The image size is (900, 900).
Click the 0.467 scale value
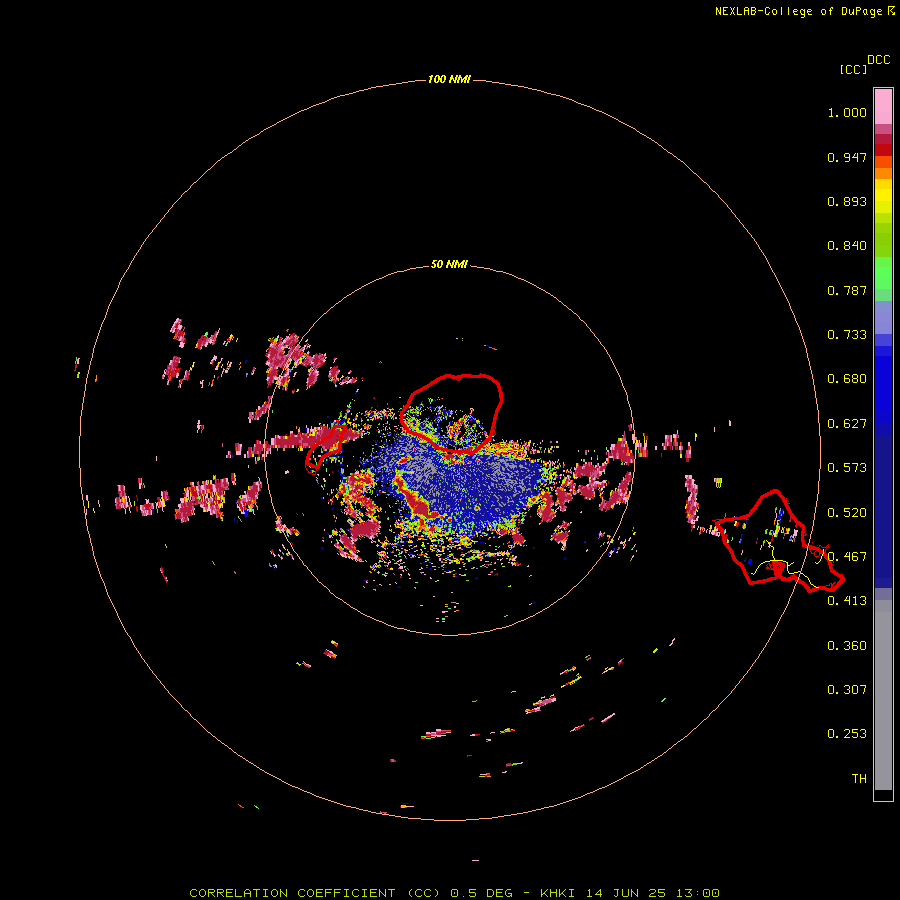(847, 557)
